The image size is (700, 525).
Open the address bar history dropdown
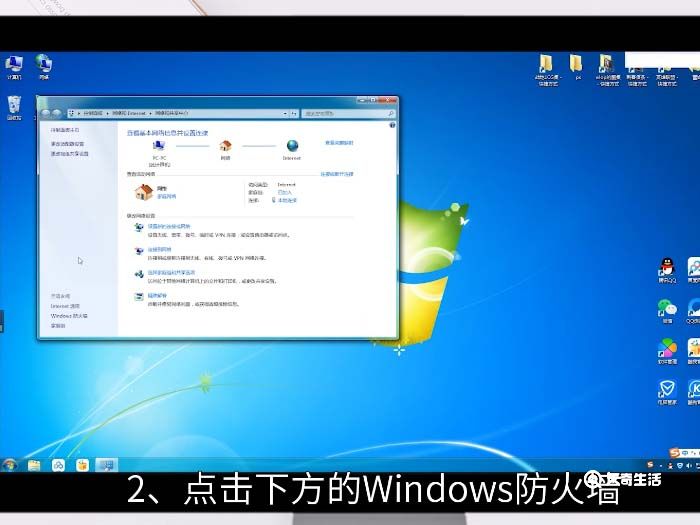285,114
